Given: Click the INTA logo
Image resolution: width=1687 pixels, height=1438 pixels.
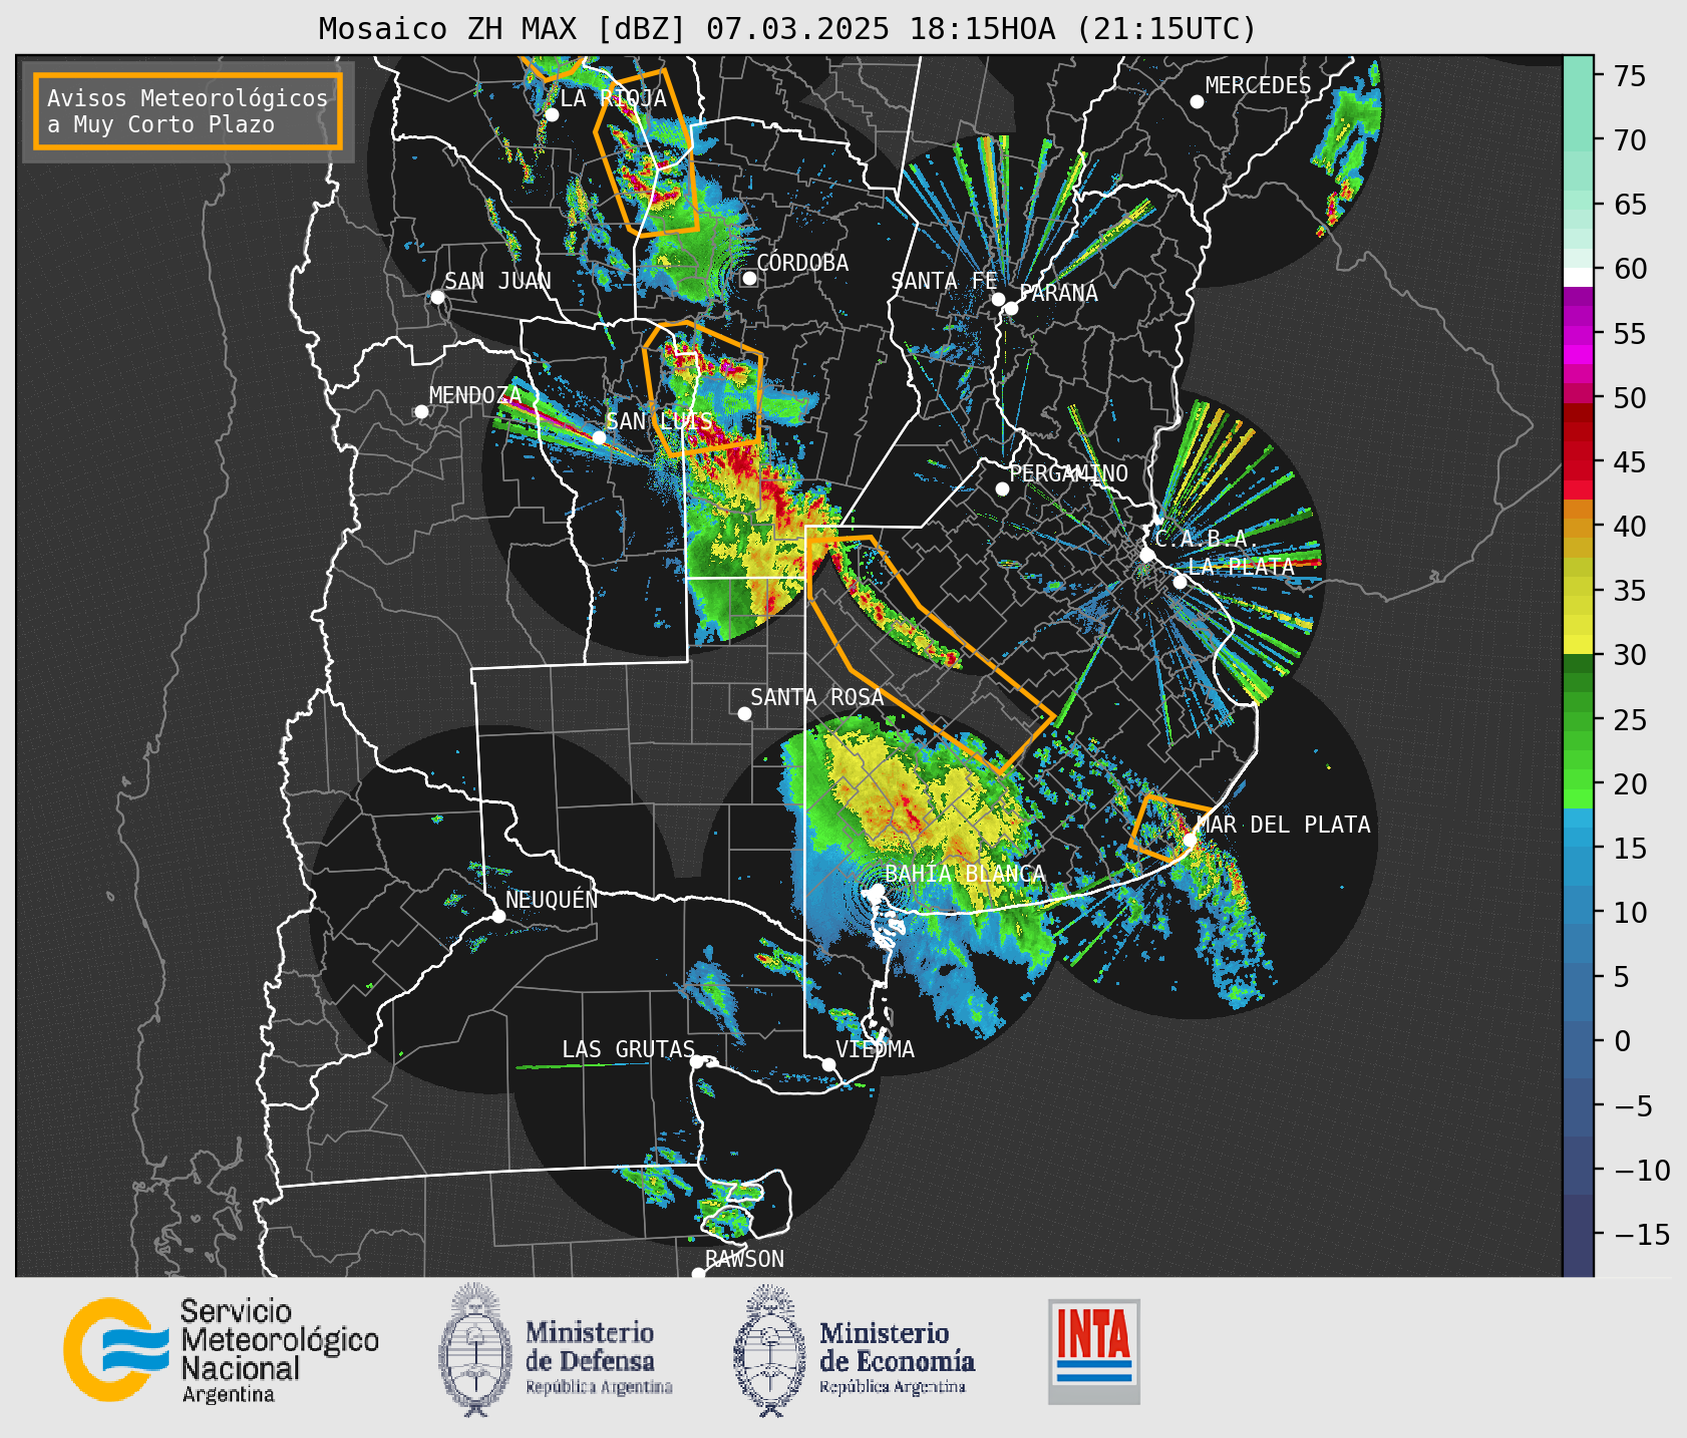Looking at the screenshot, I should coord(1094,1351).
